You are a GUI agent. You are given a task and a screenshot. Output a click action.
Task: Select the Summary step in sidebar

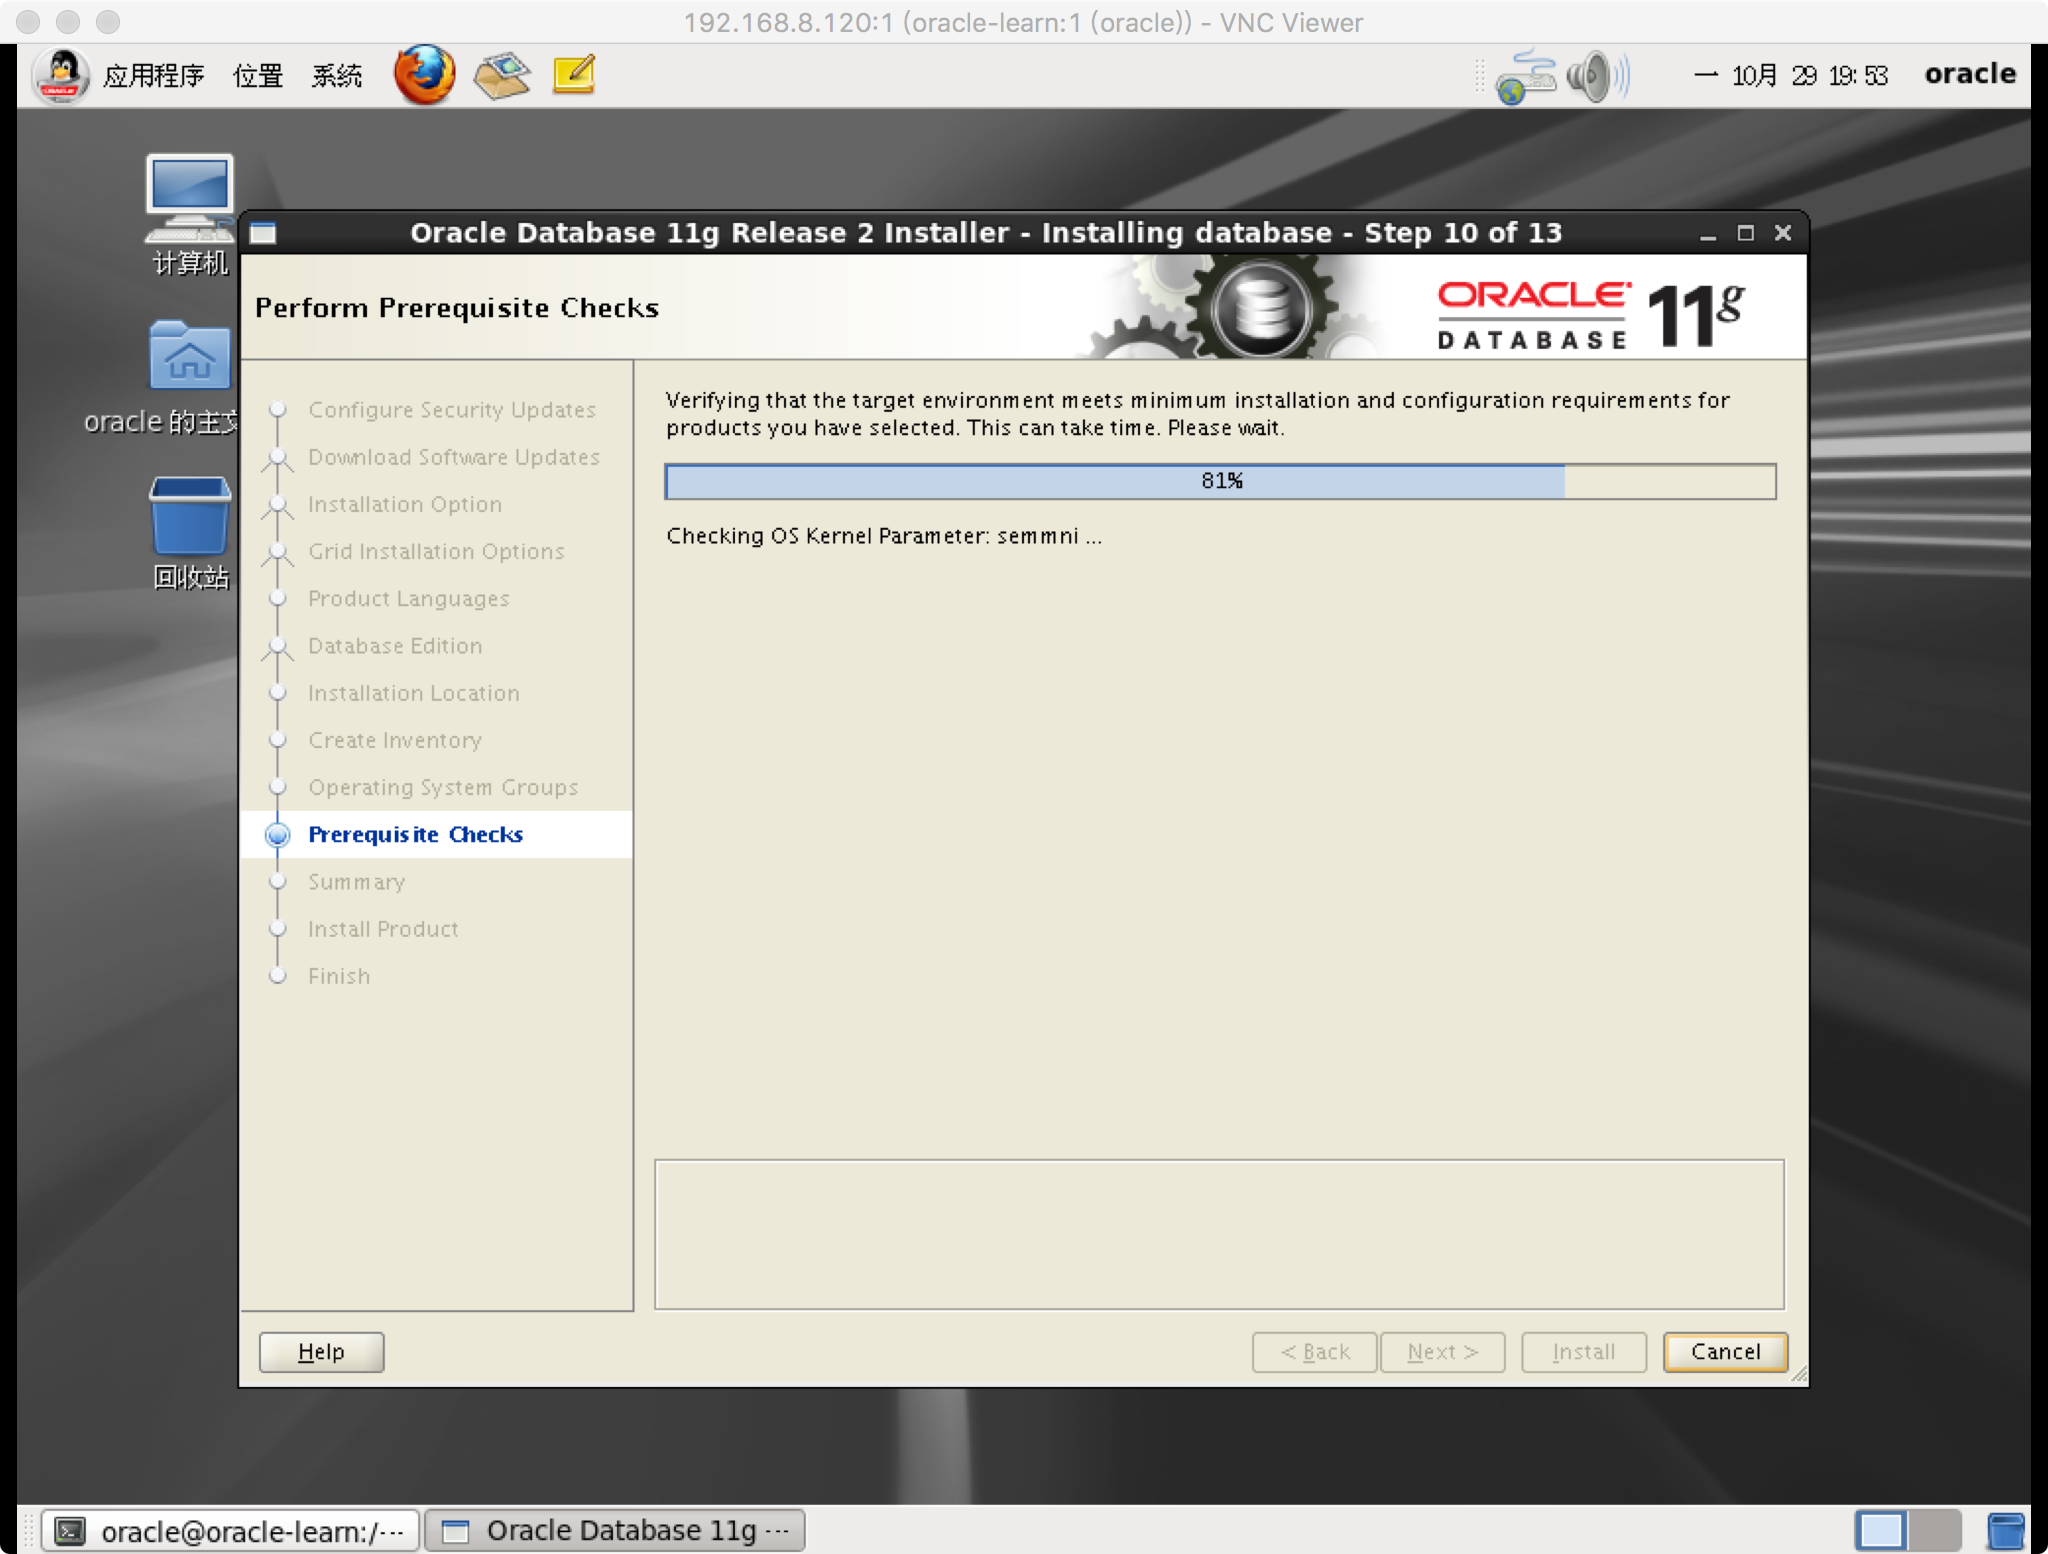356,881
